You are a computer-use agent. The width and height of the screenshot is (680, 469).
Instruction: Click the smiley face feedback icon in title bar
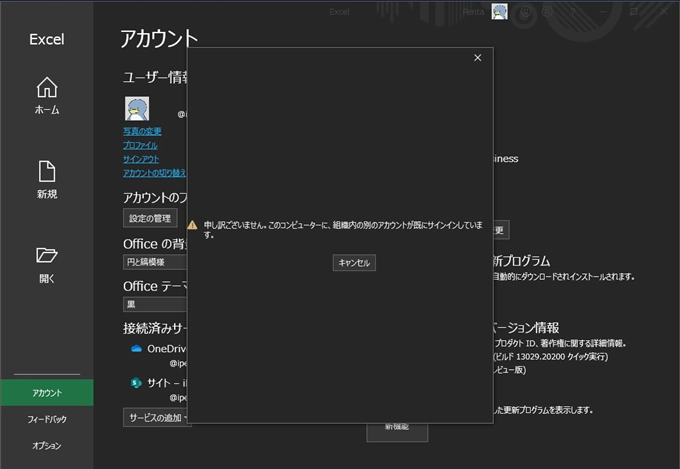(x=526, y=12)
